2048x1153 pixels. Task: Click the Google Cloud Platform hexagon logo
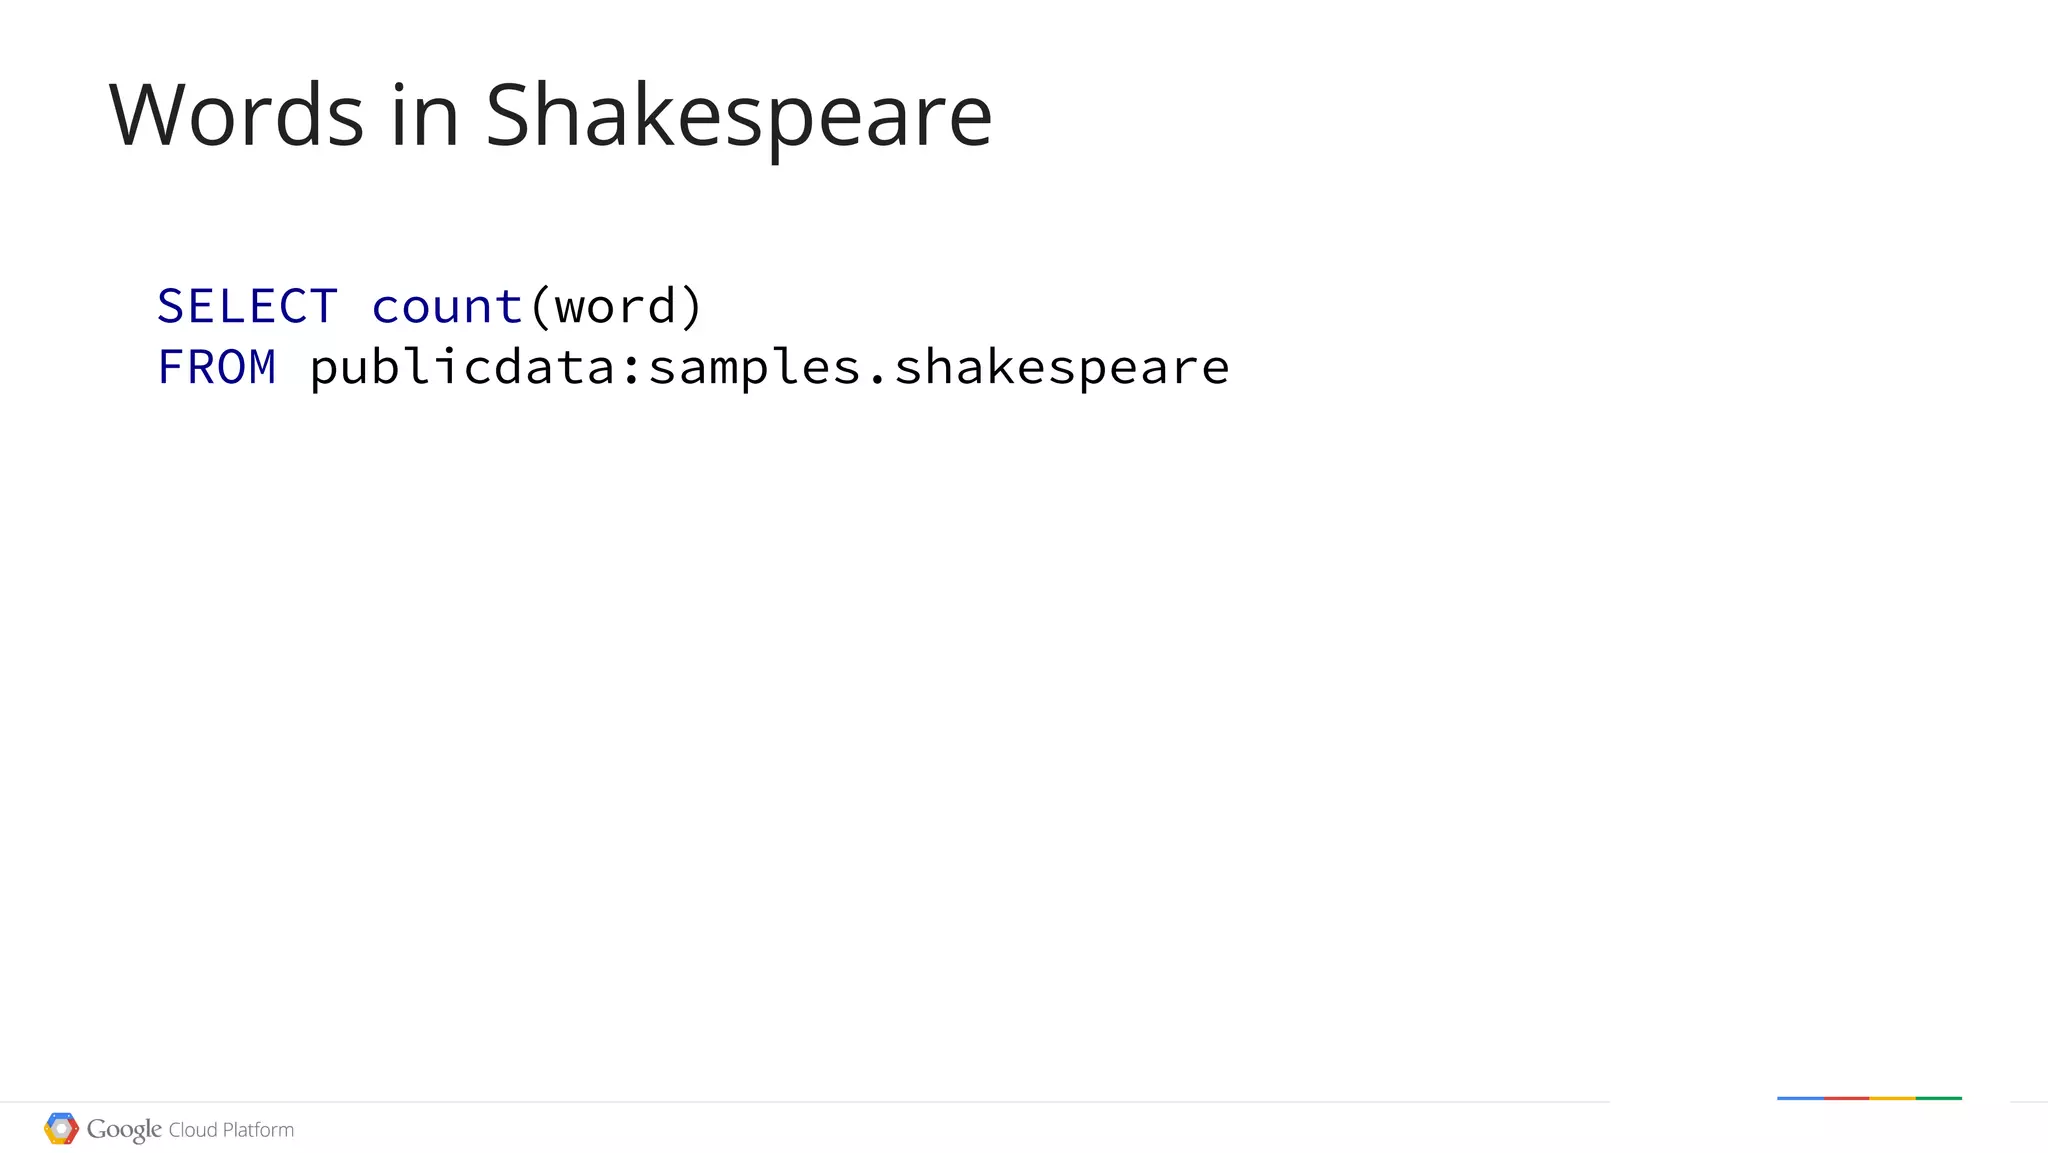tap(61, 1129)
